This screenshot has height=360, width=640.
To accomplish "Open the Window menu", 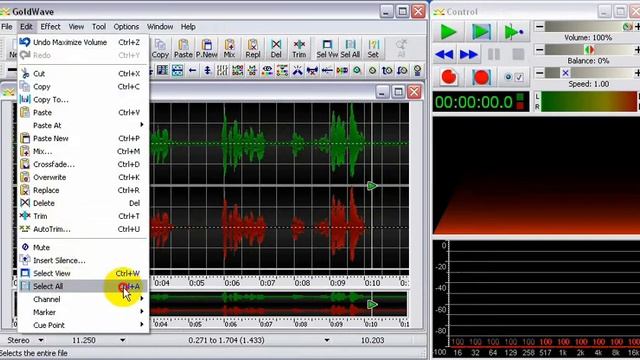I will (160, 27).
